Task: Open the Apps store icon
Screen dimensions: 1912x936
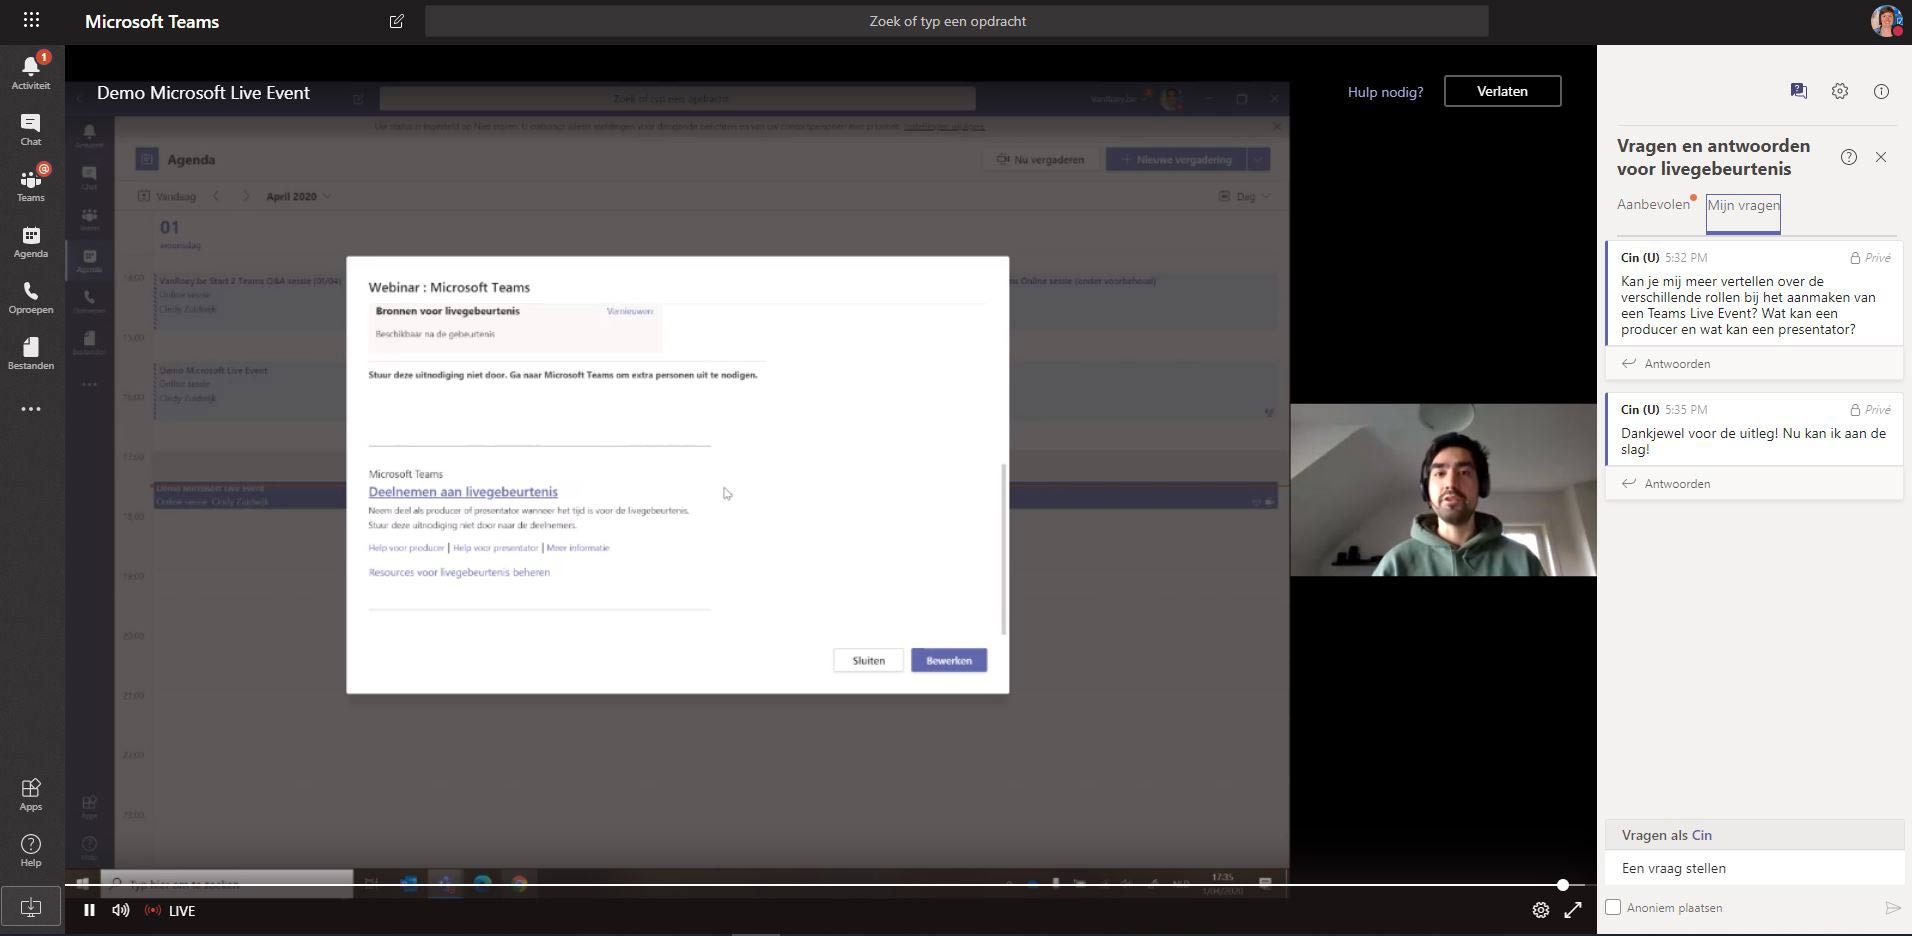Action: click(x=31, y=795)
